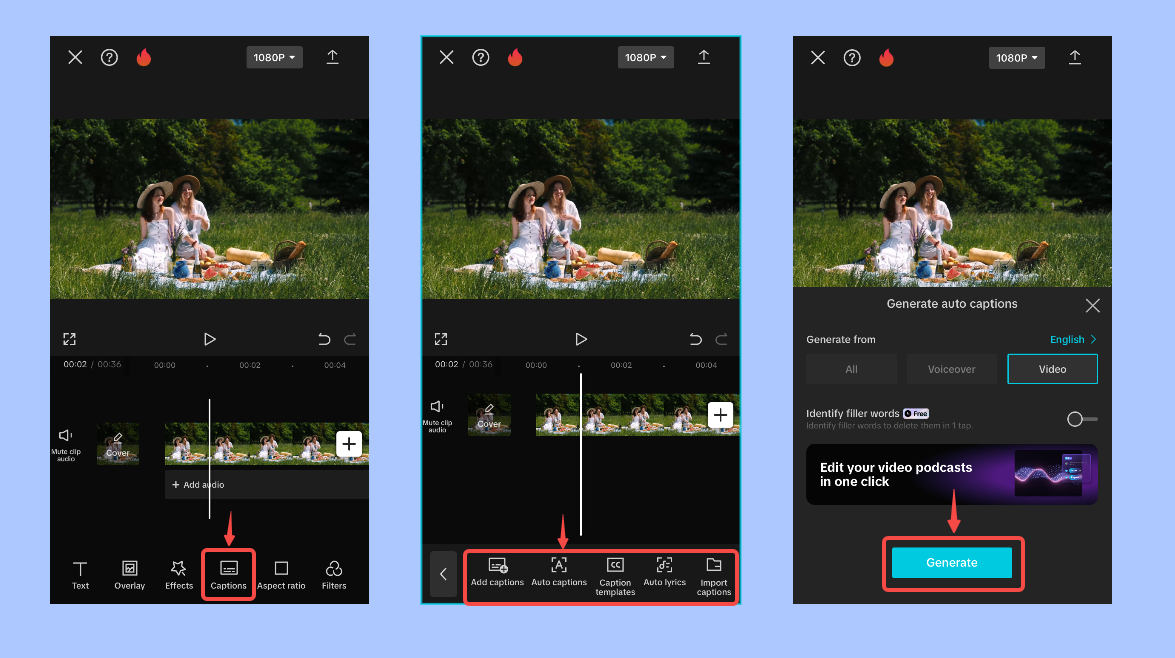1175x658 pixels.
Task: Open help icon in middle phone screen
Action: (480, 58)
